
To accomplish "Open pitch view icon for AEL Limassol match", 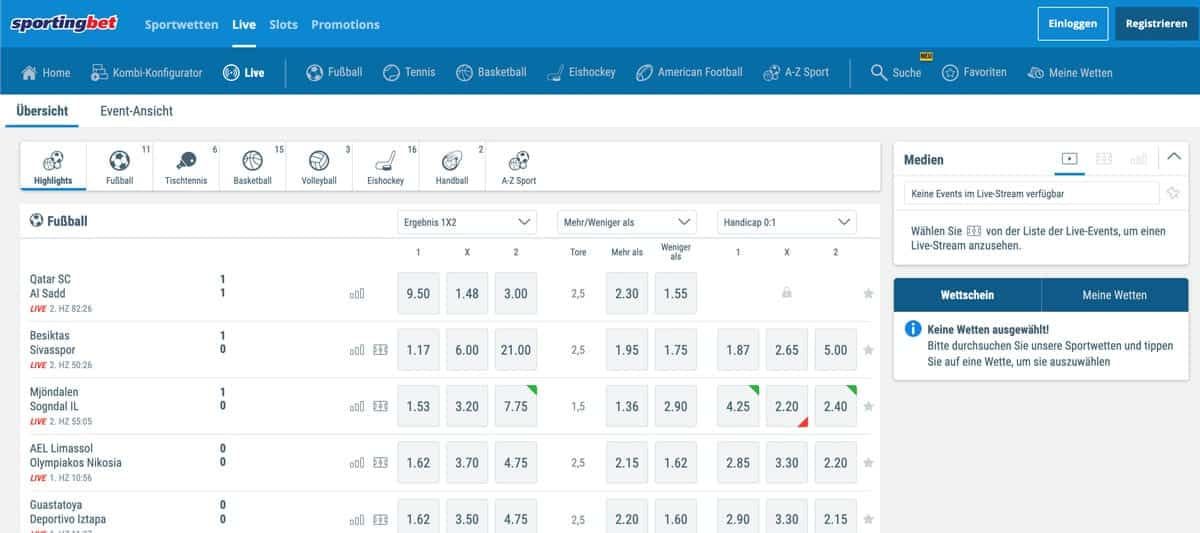I will click(380, 463).
